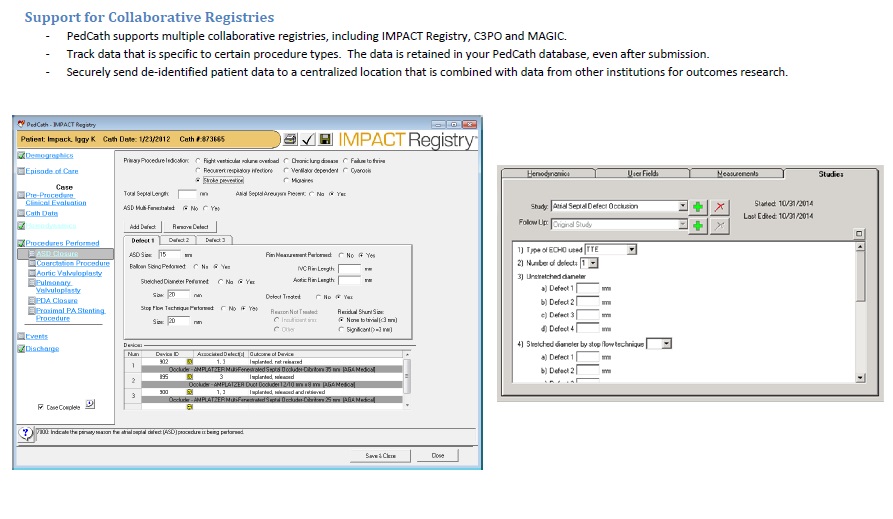Switch to Defect 3 tab
Image resolution: width=893 pixels, height=519 pixels.
[x=215, y=240]
